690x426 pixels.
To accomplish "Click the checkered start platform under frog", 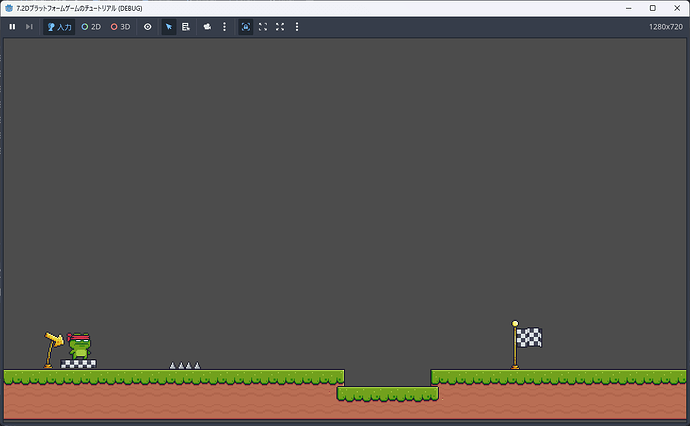I will coord(78,364).
